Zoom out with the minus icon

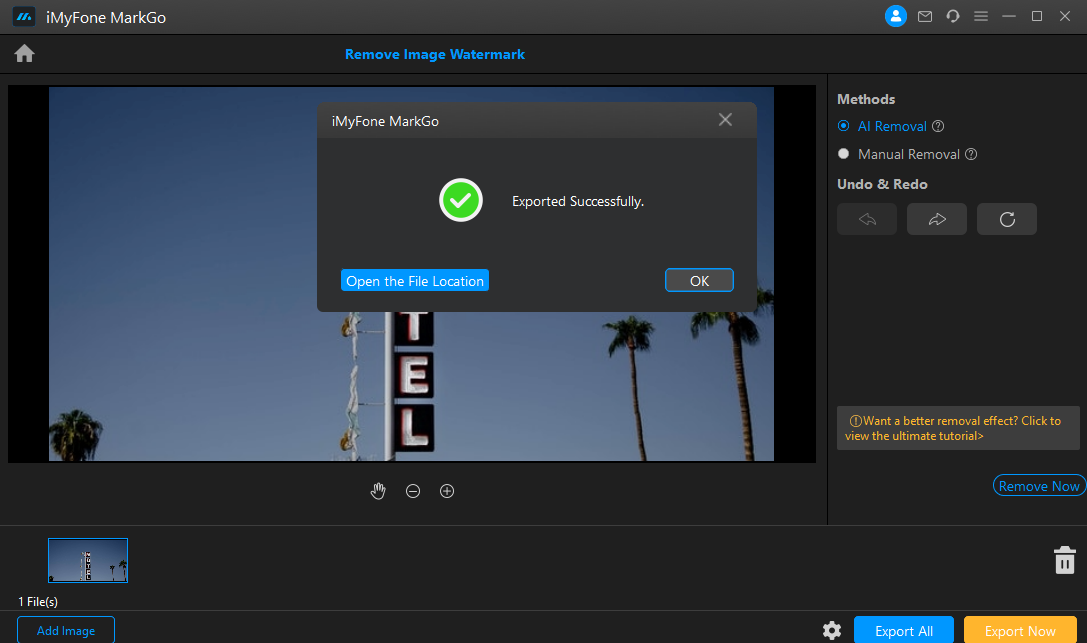click(x=413, y=491)
